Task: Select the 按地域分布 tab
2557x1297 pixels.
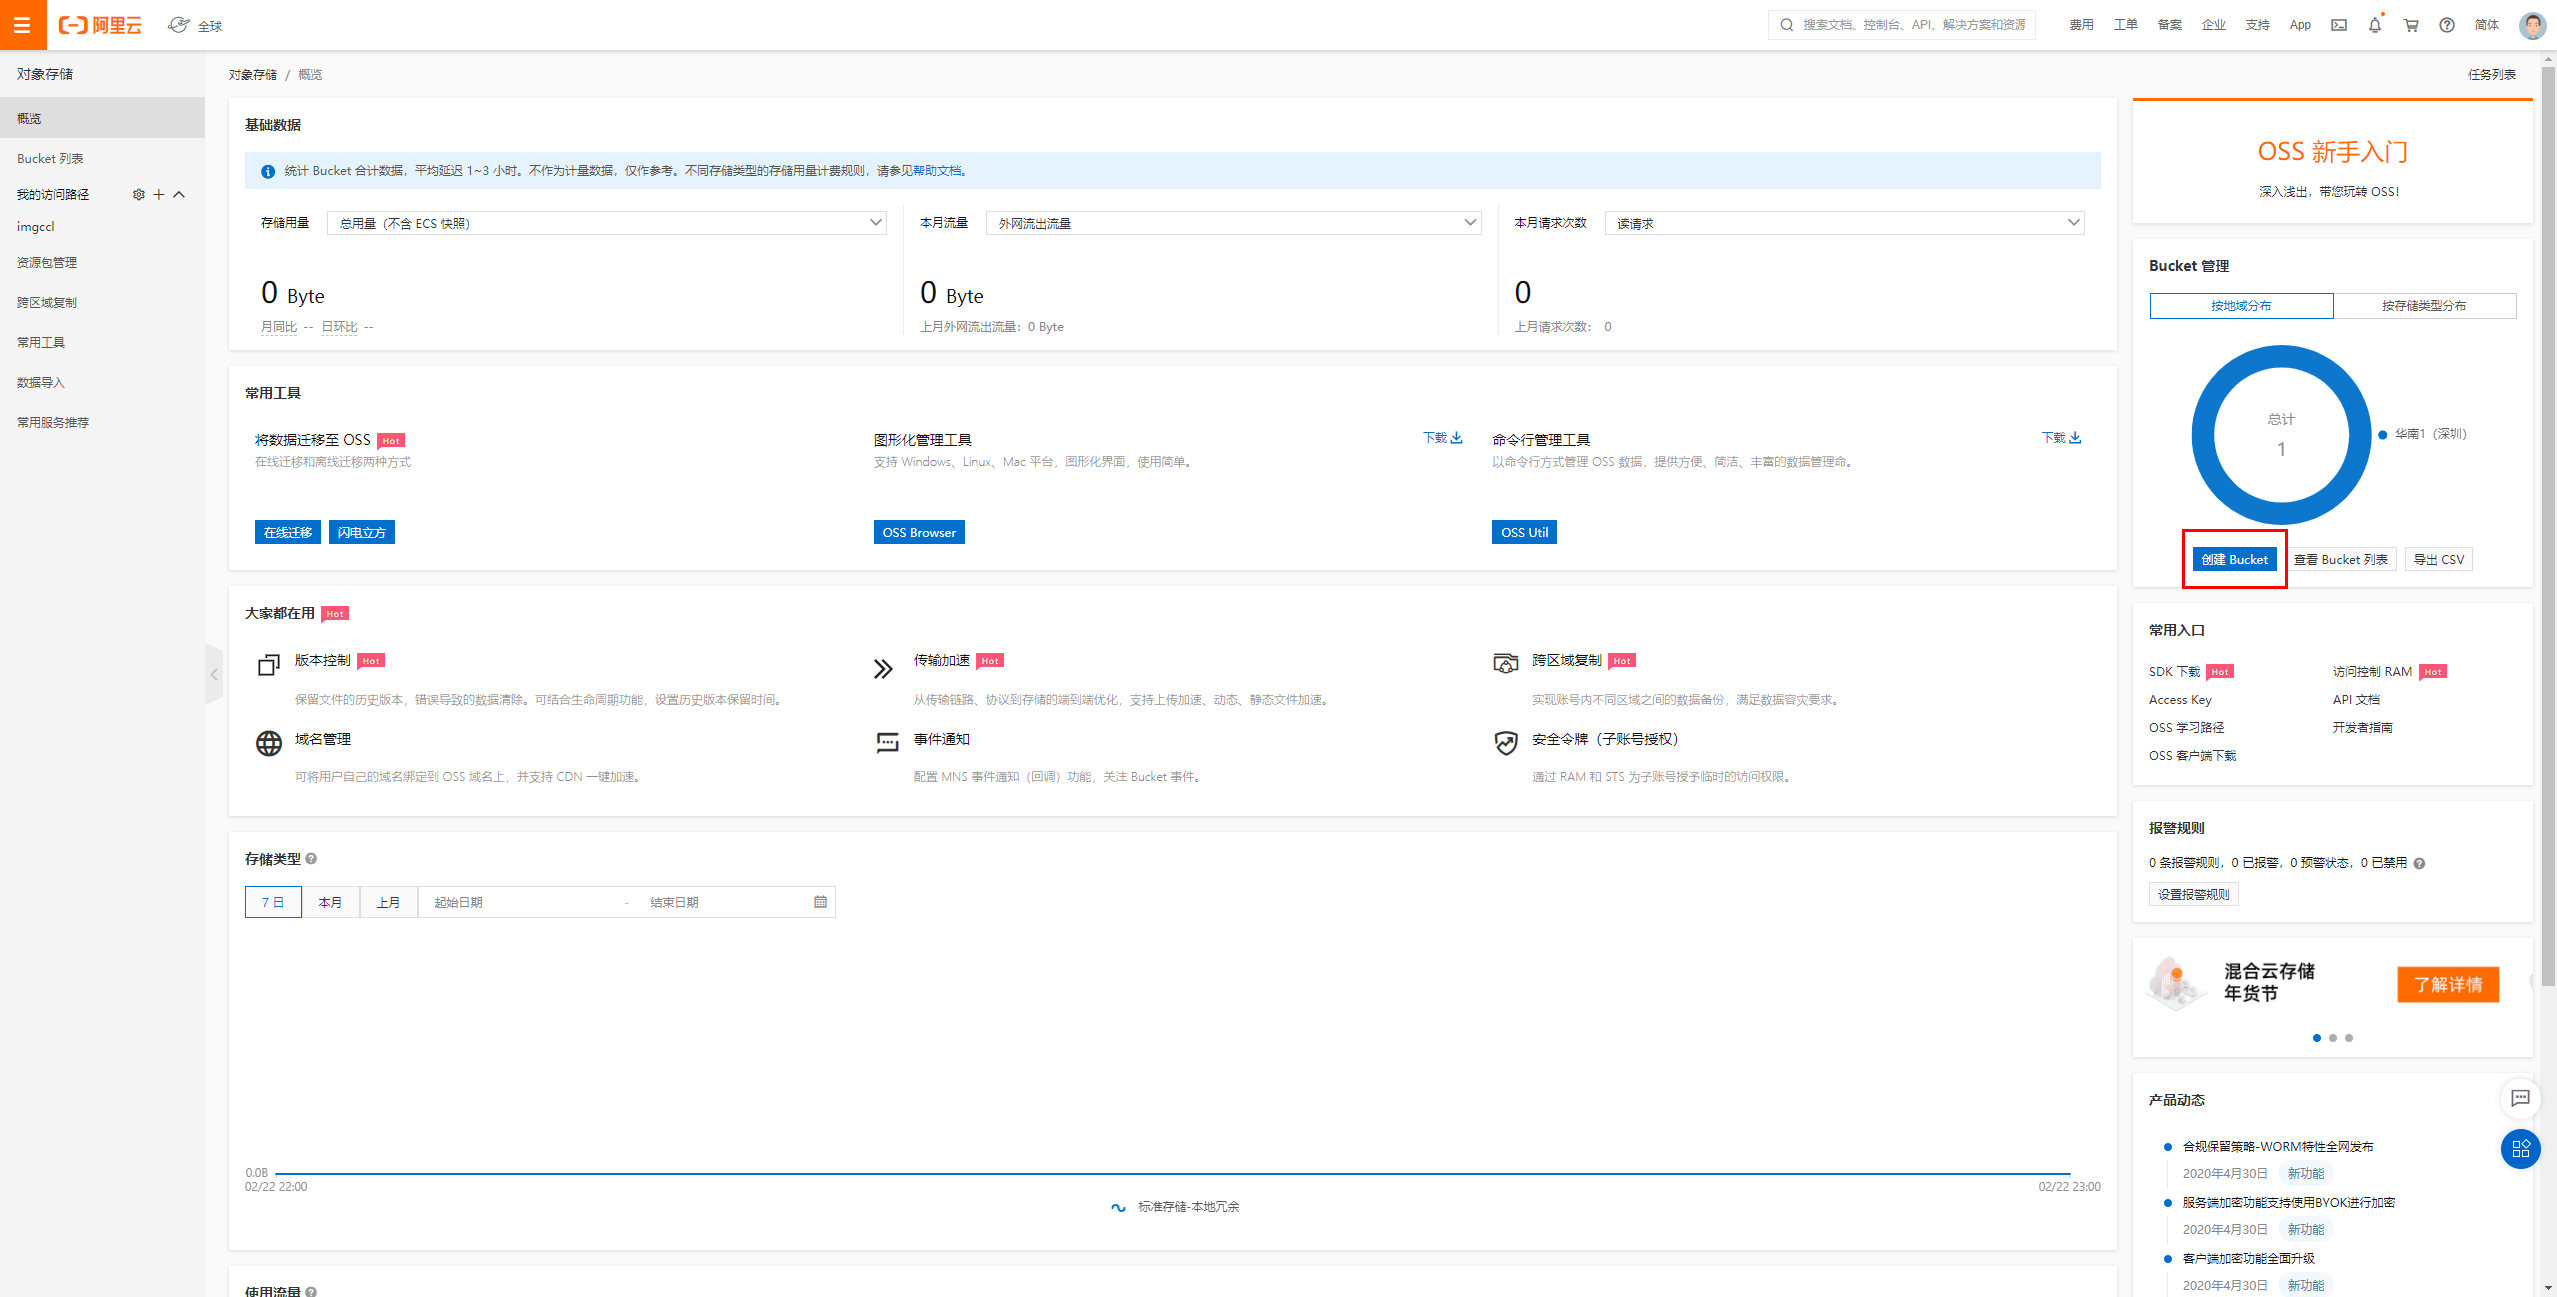Action: pos(2241,306)
